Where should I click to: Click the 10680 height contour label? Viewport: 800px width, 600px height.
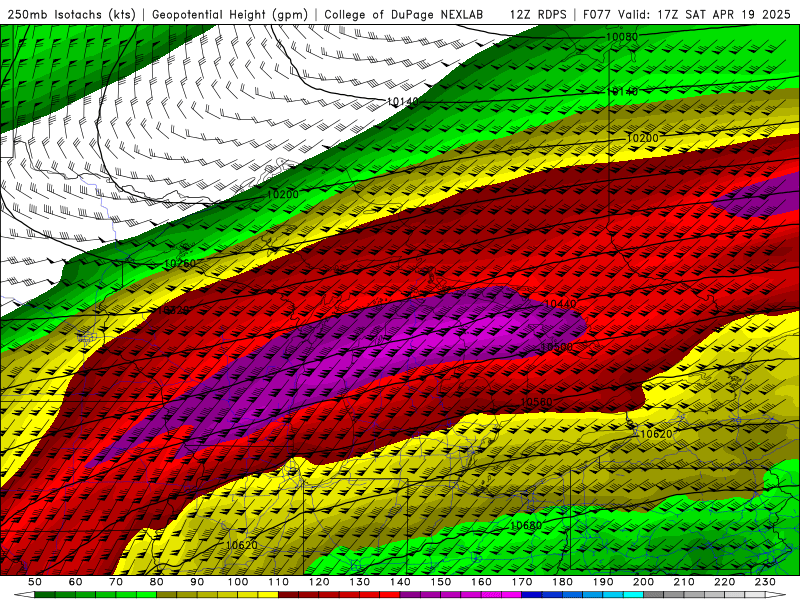(526, 525)
